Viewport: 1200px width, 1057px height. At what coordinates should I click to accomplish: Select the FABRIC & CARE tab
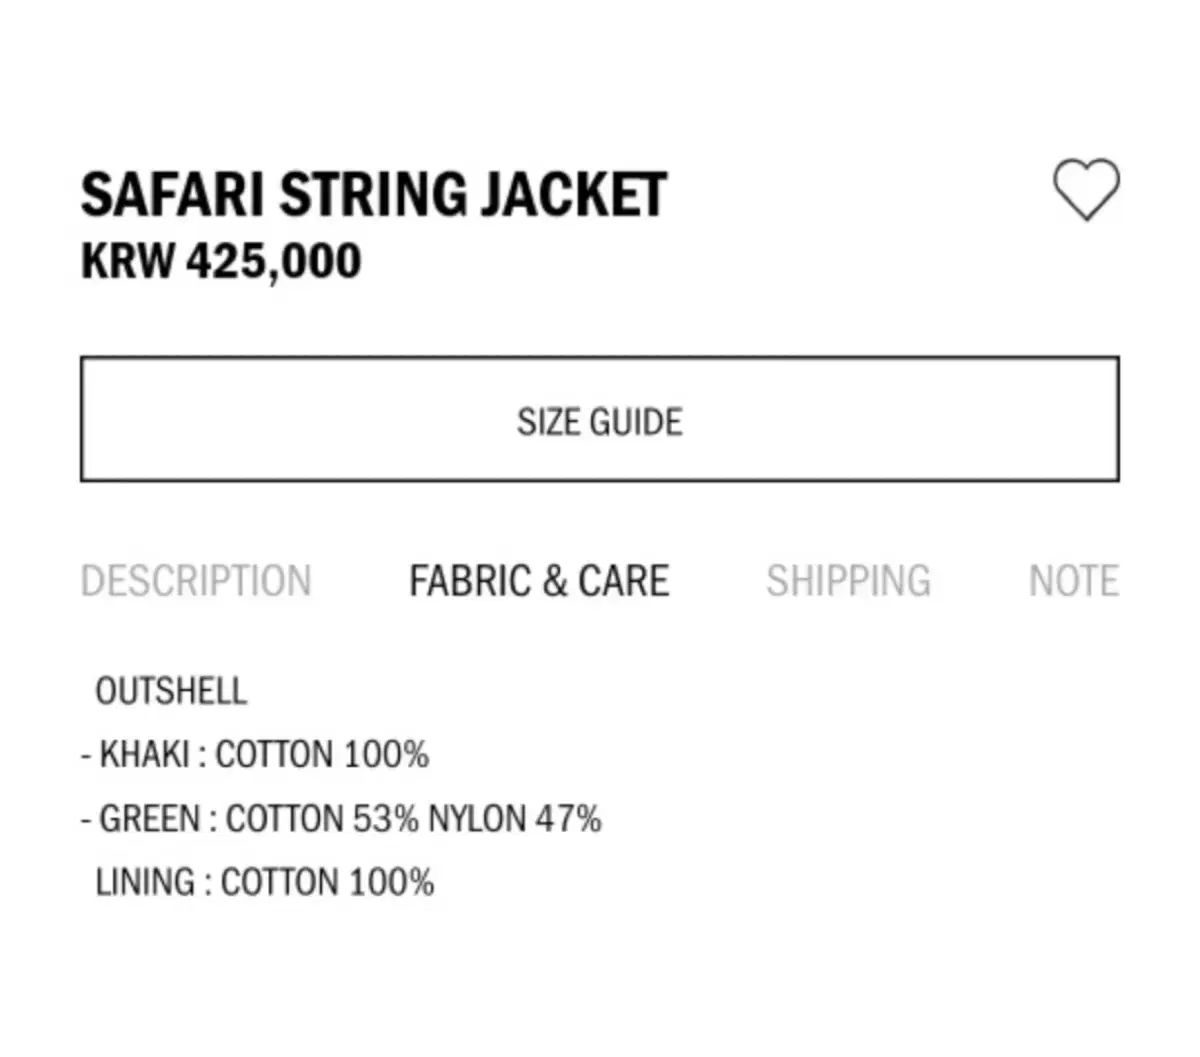tap(539, 581)
